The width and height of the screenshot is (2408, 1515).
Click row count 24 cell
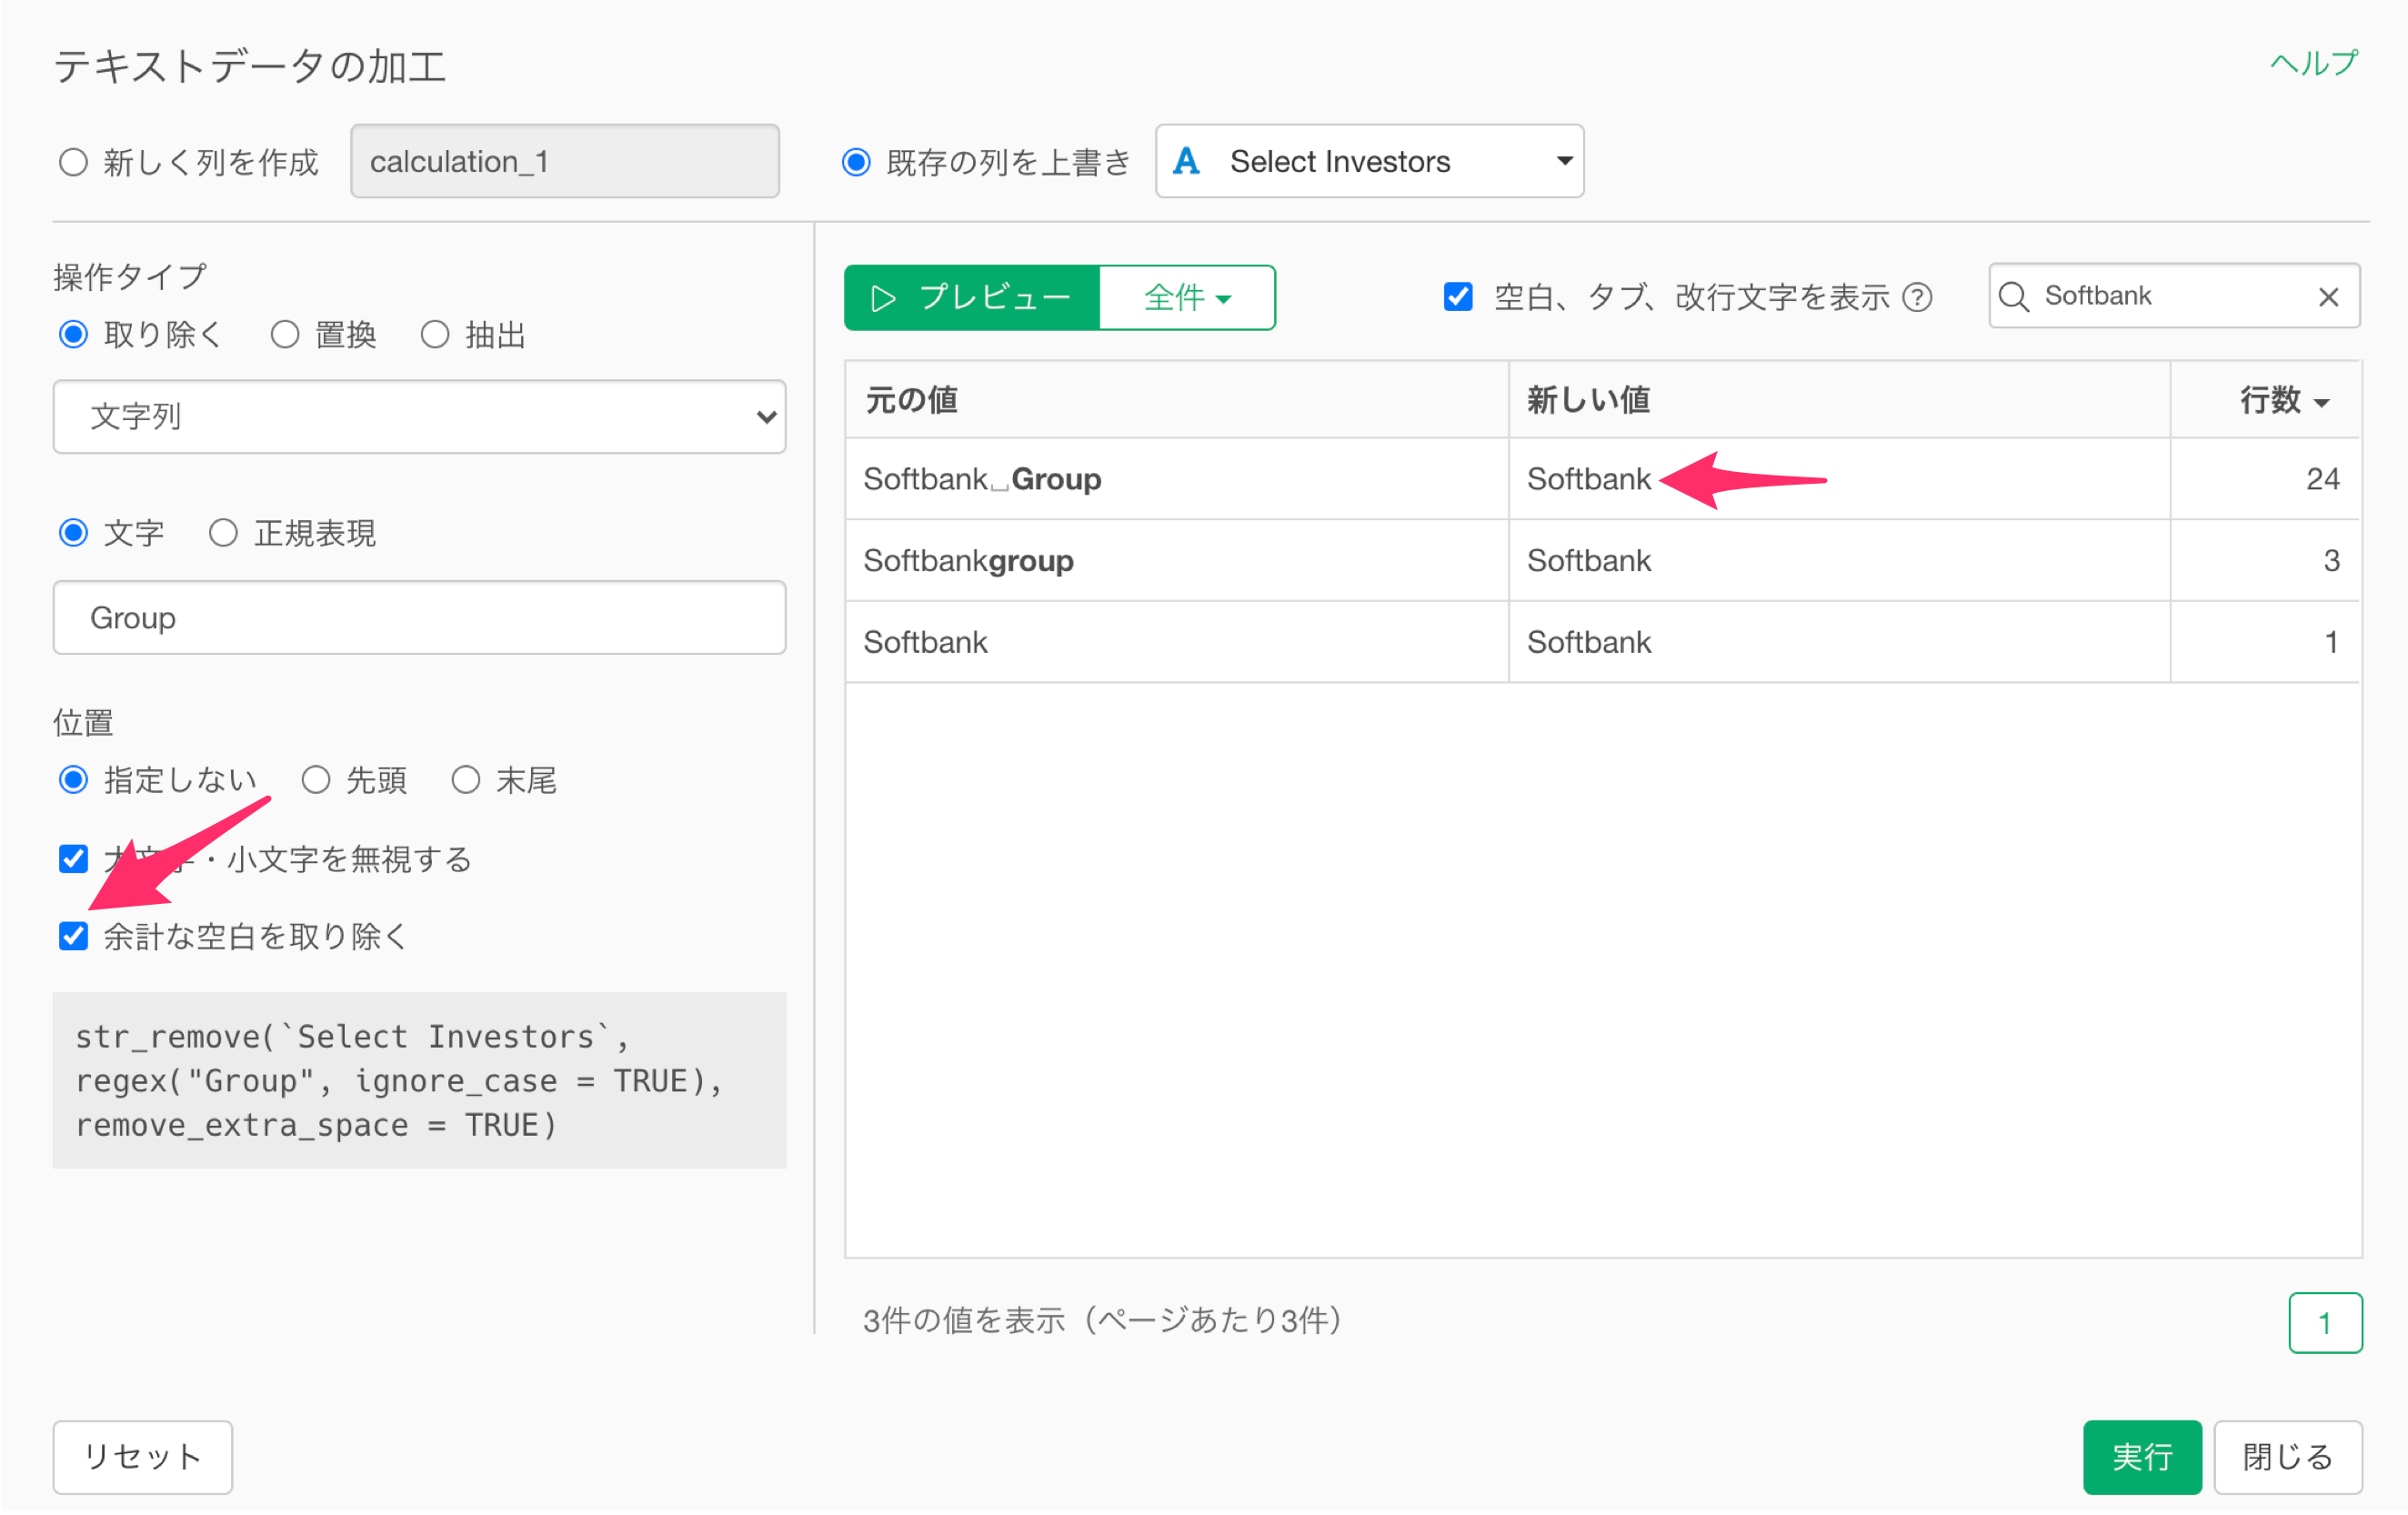click(2265, 479)
